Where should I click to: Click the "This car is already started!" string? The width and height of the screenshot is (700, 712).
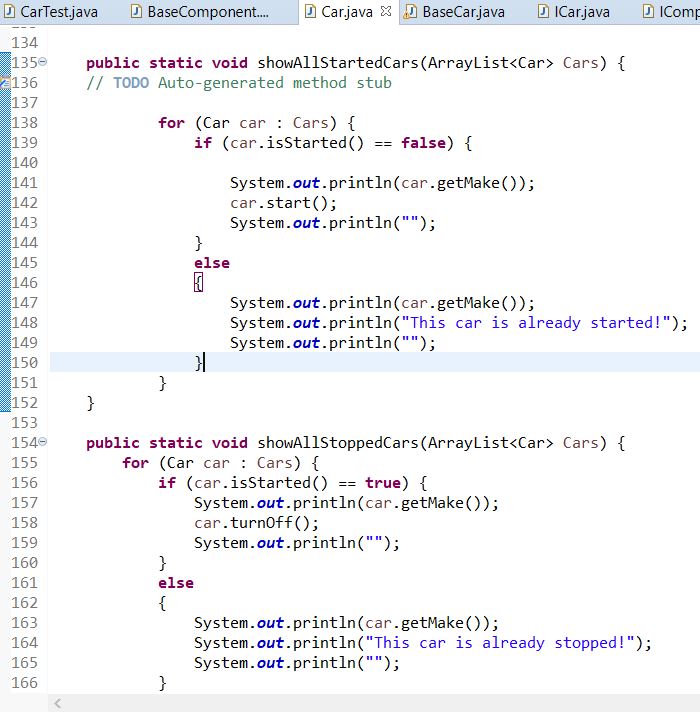pos(536,323)
